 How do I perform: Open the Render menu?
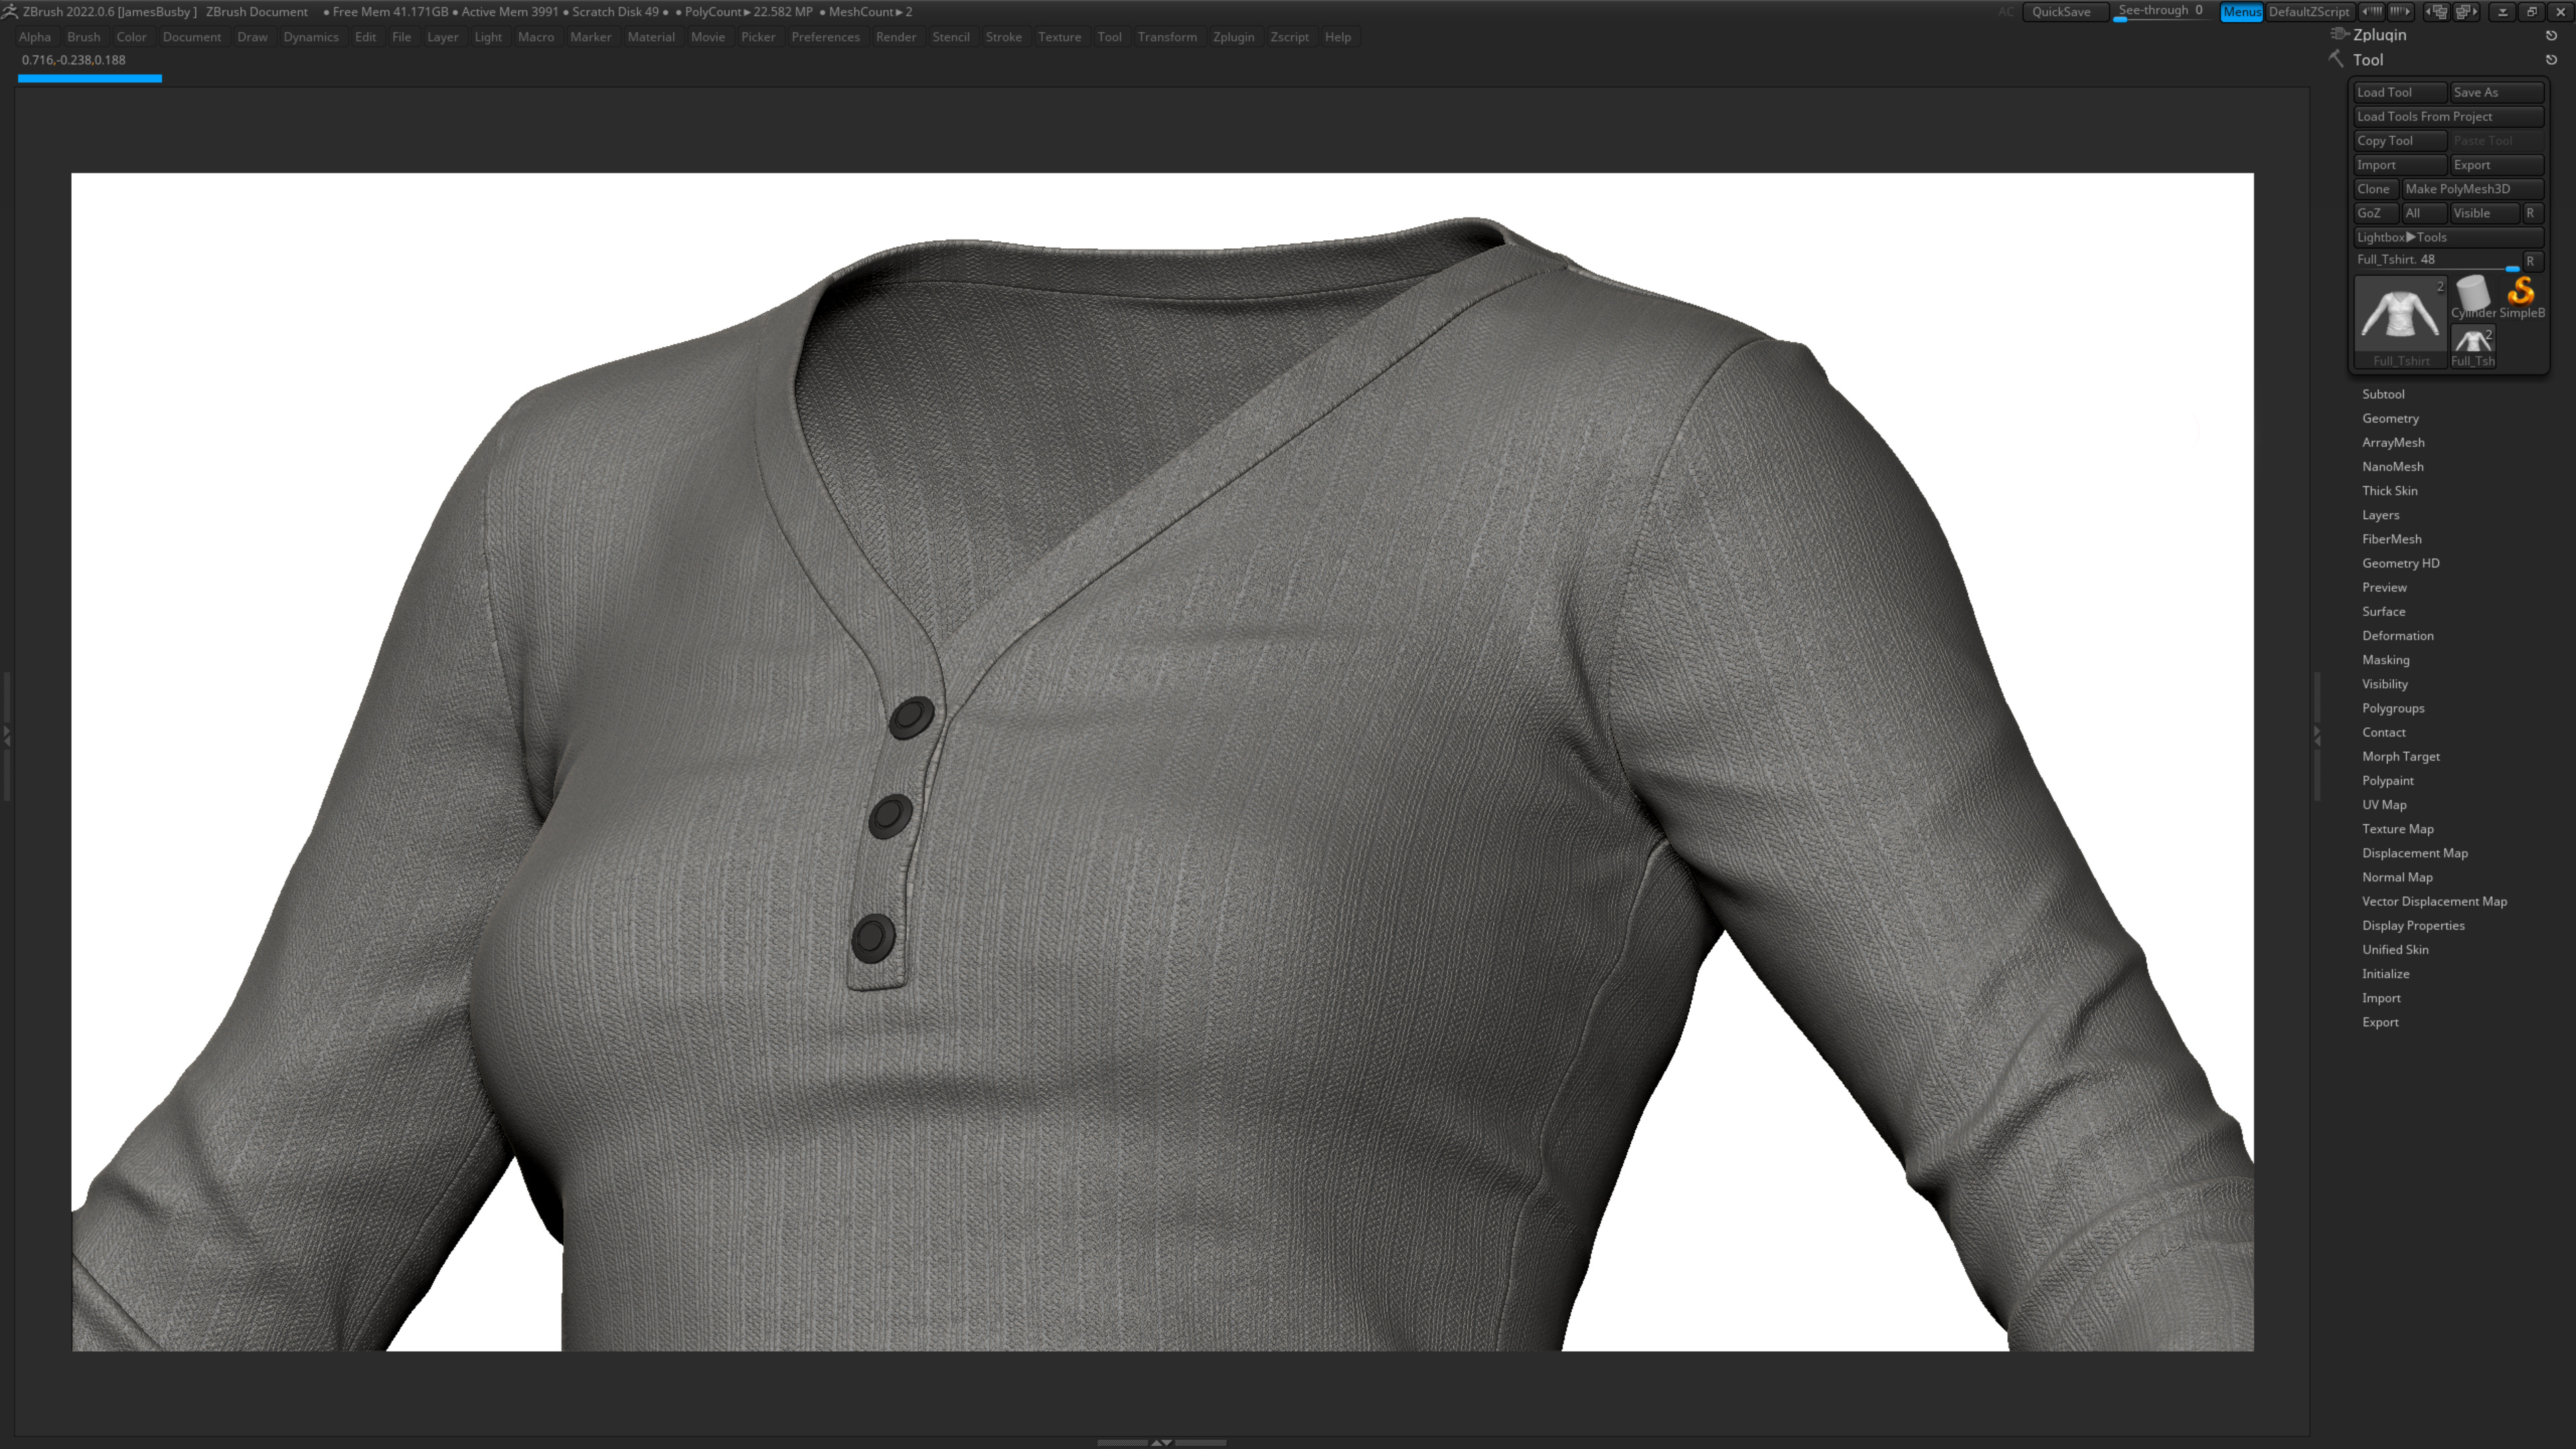tap(895, 37)
